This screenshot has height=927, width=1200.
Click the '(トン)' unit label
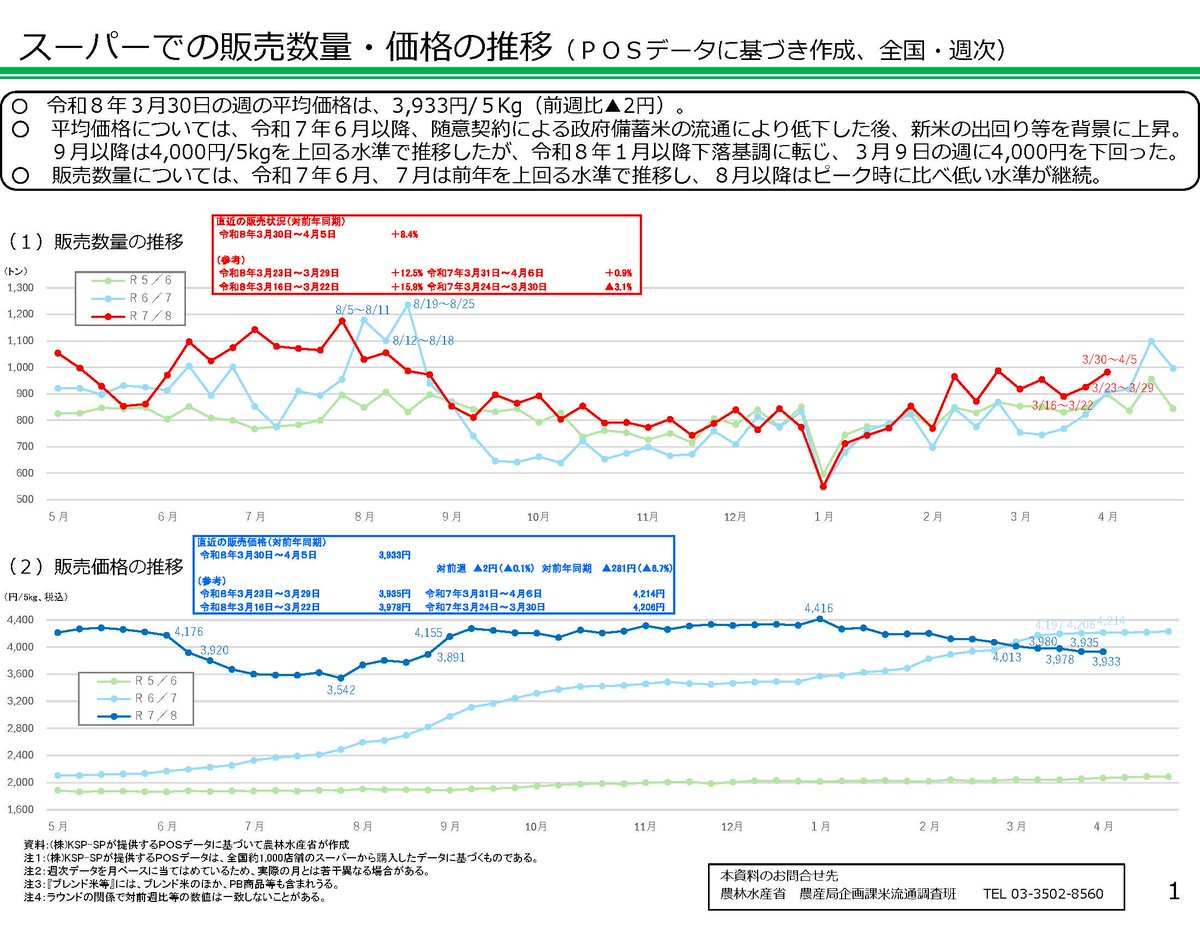(x=17, y=271)
